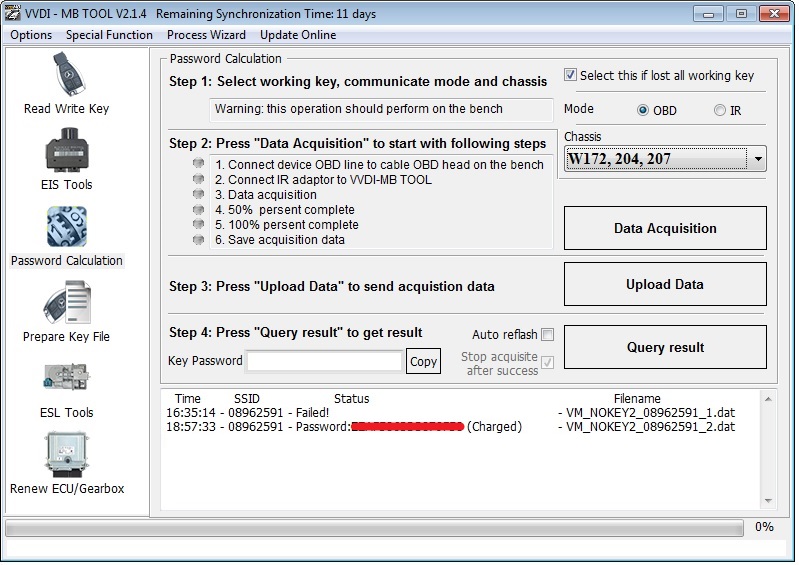
Task: Copy the key password
Action: 423,361
